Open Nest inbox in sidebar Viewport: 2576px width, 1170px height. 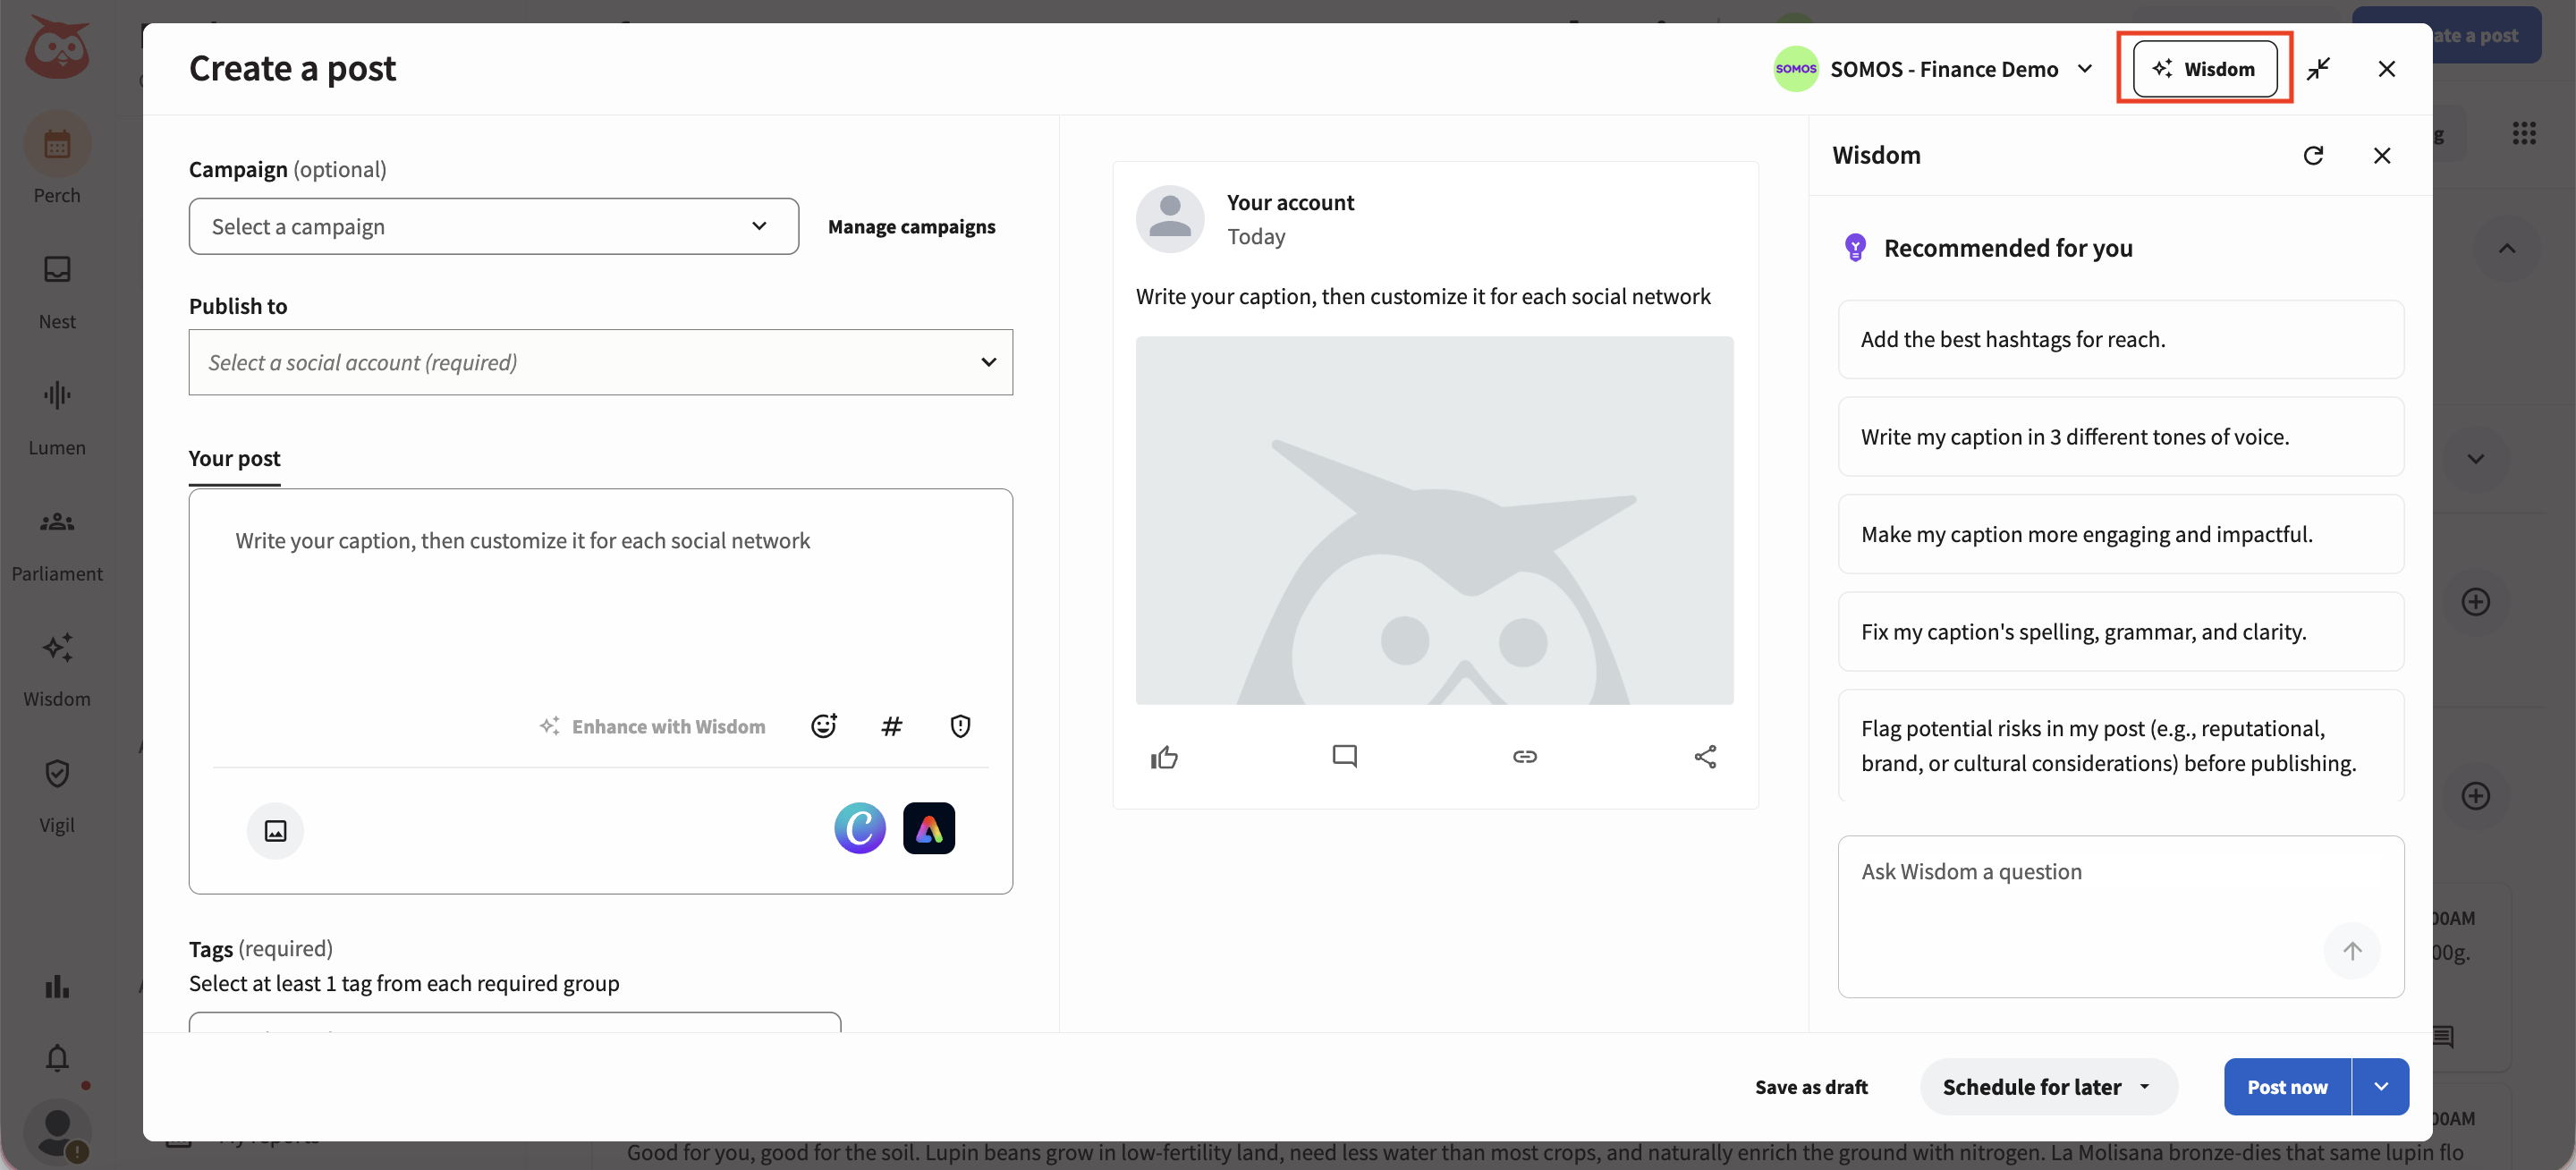point(57,290)
